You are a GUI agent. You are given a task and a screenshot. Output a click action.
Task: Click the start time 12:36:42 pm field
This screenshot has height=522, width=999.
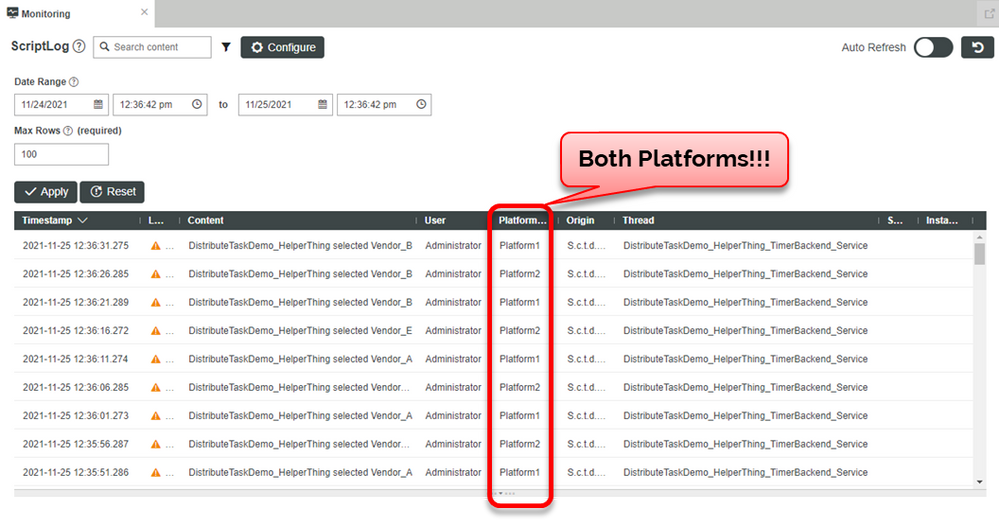tap(160, 105)
